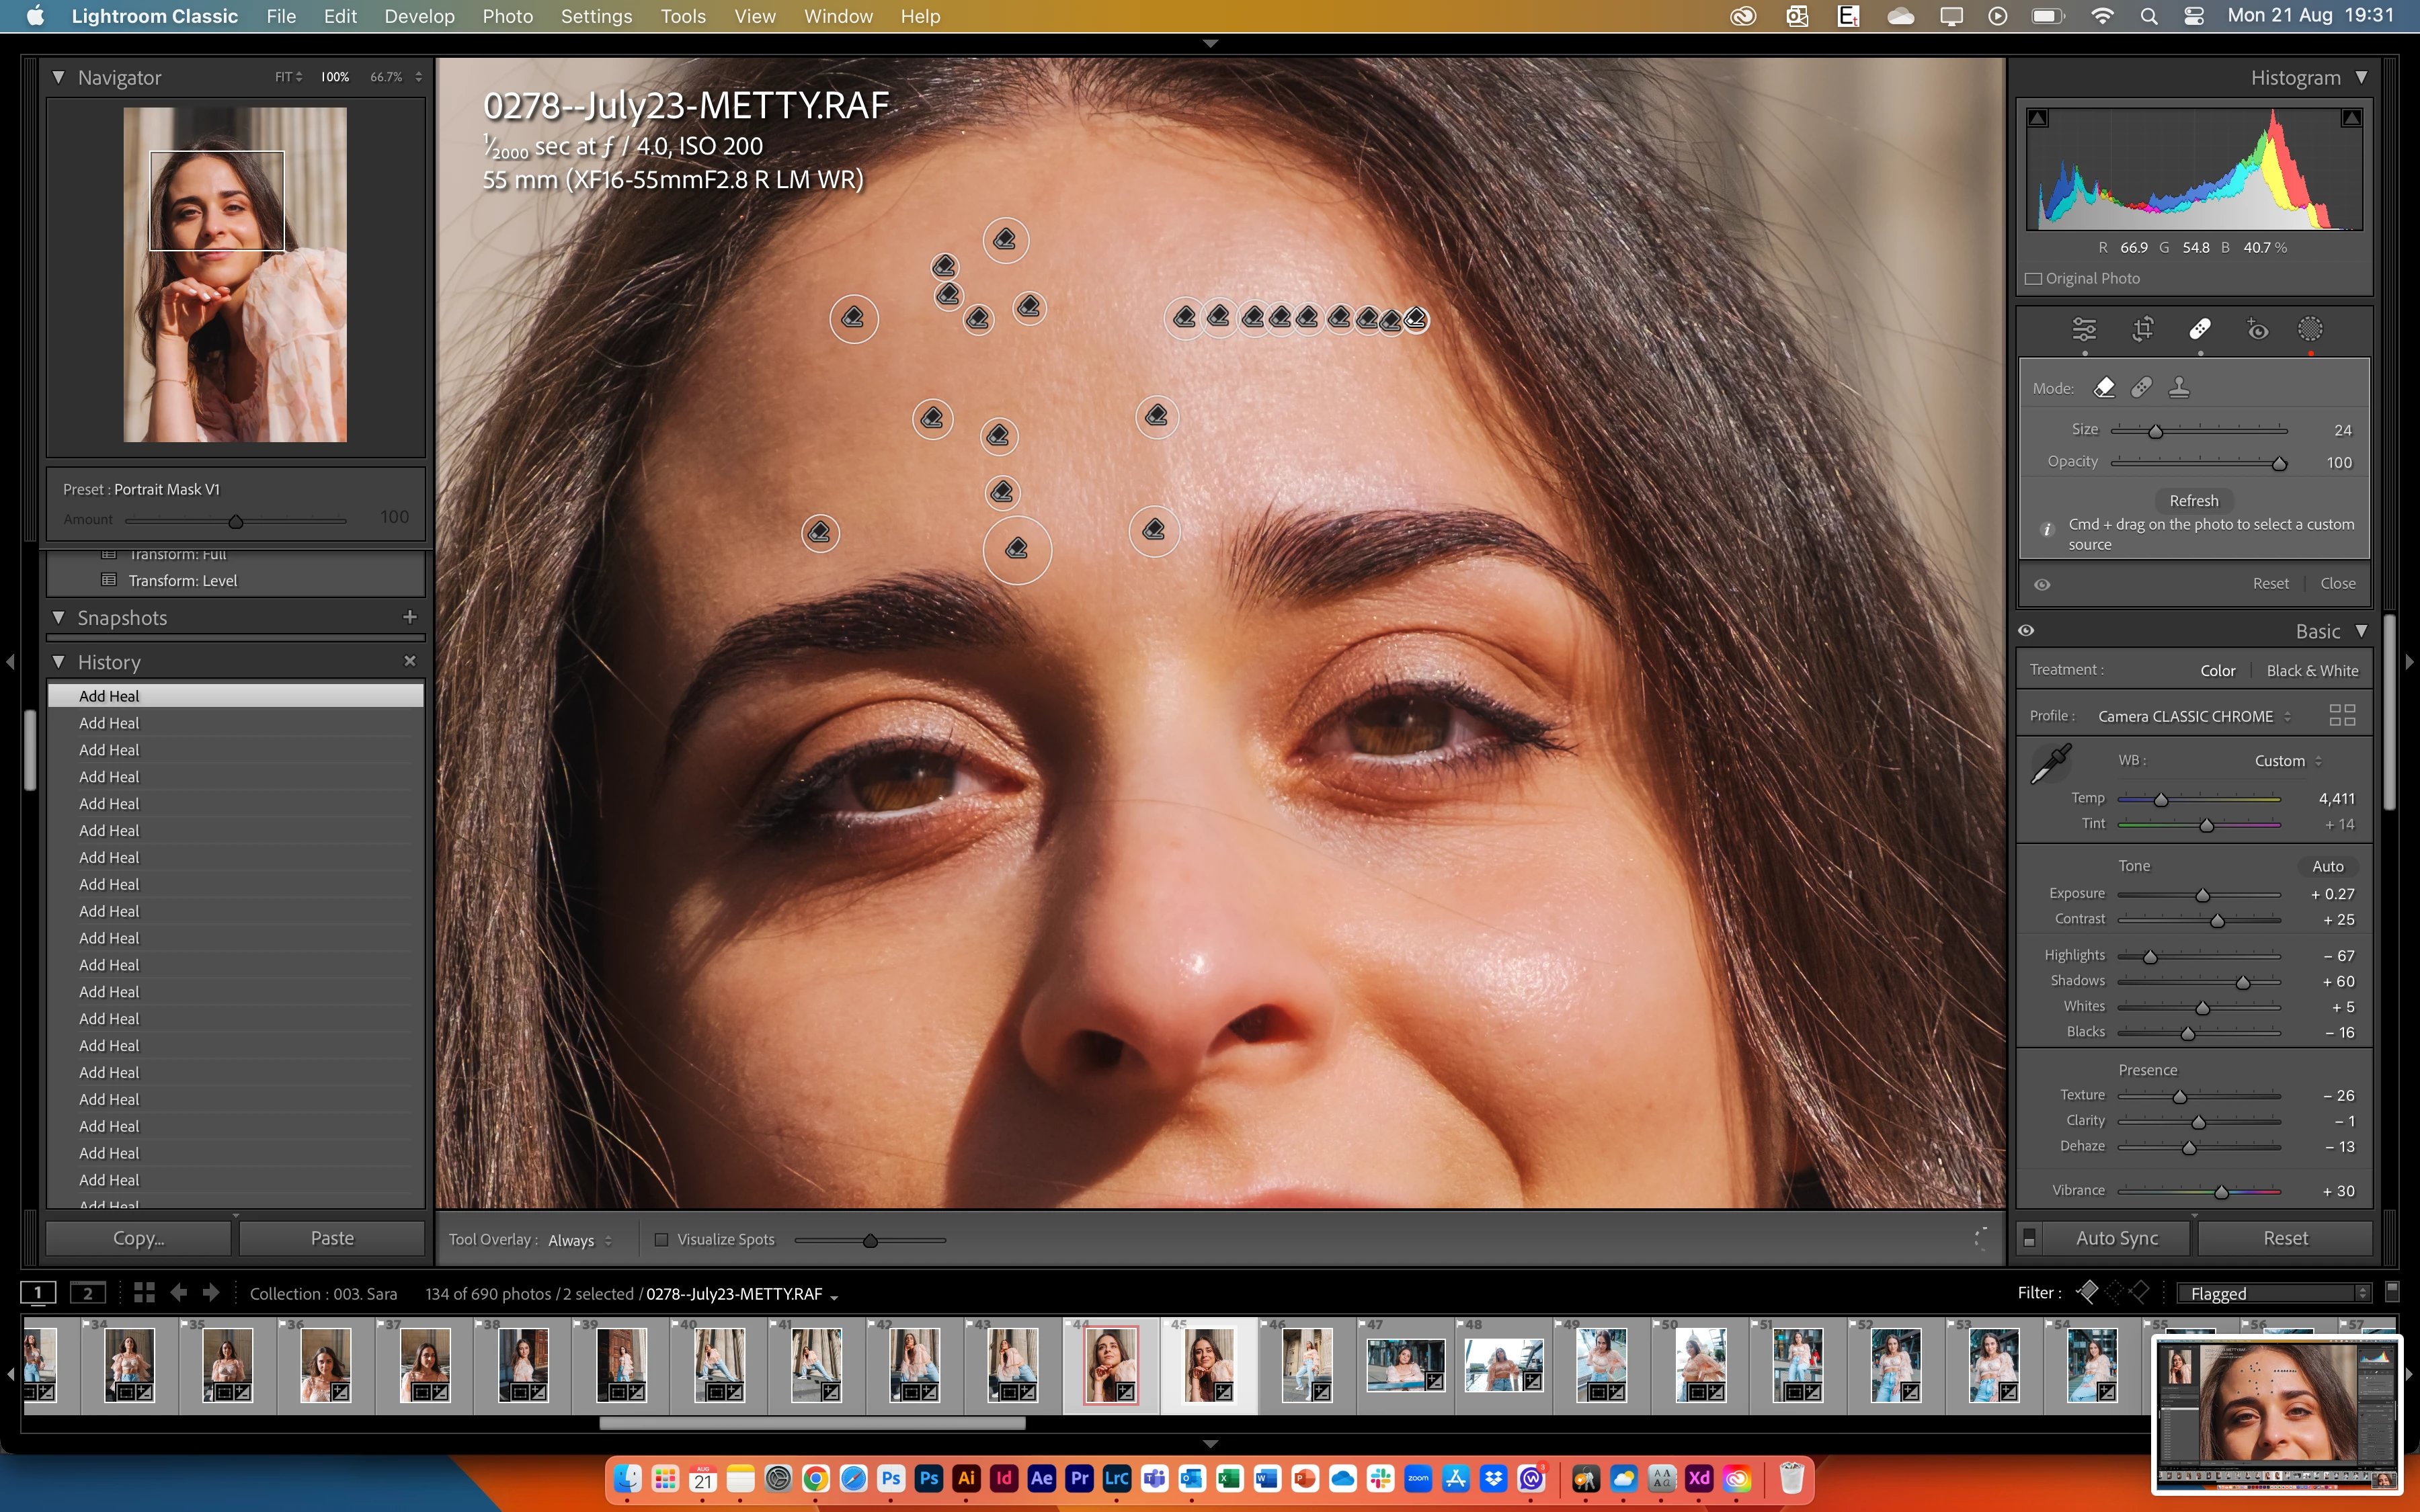This screenshot has width=2420, height=1512.
Task: Open the Develop menu
Action: pos(419,16)
